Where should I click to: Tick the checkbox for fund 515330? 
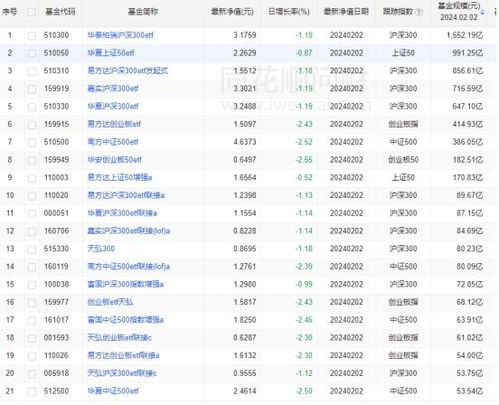click(x=32, y=249)
